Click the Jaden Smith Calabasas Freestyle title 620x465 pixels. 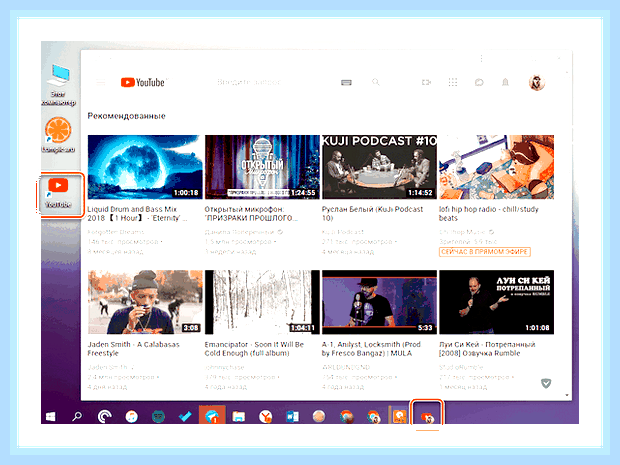tap(133, 349)
